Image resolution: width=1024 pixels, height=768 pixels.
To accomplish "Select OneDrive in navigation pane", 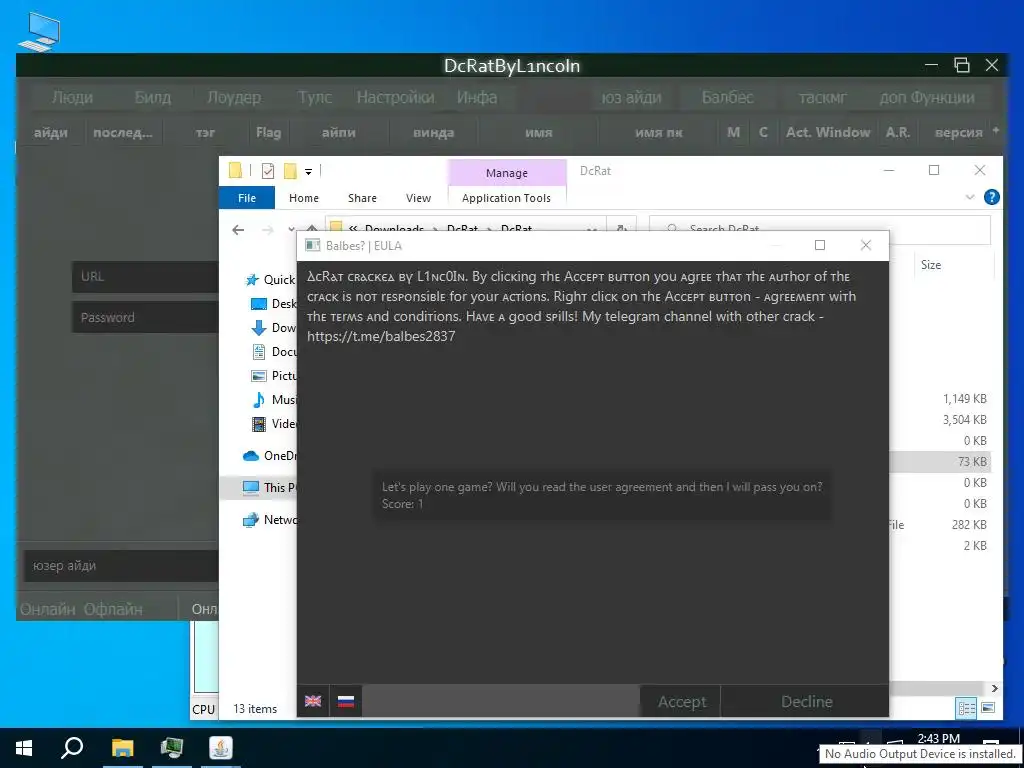I will point(270,456).
